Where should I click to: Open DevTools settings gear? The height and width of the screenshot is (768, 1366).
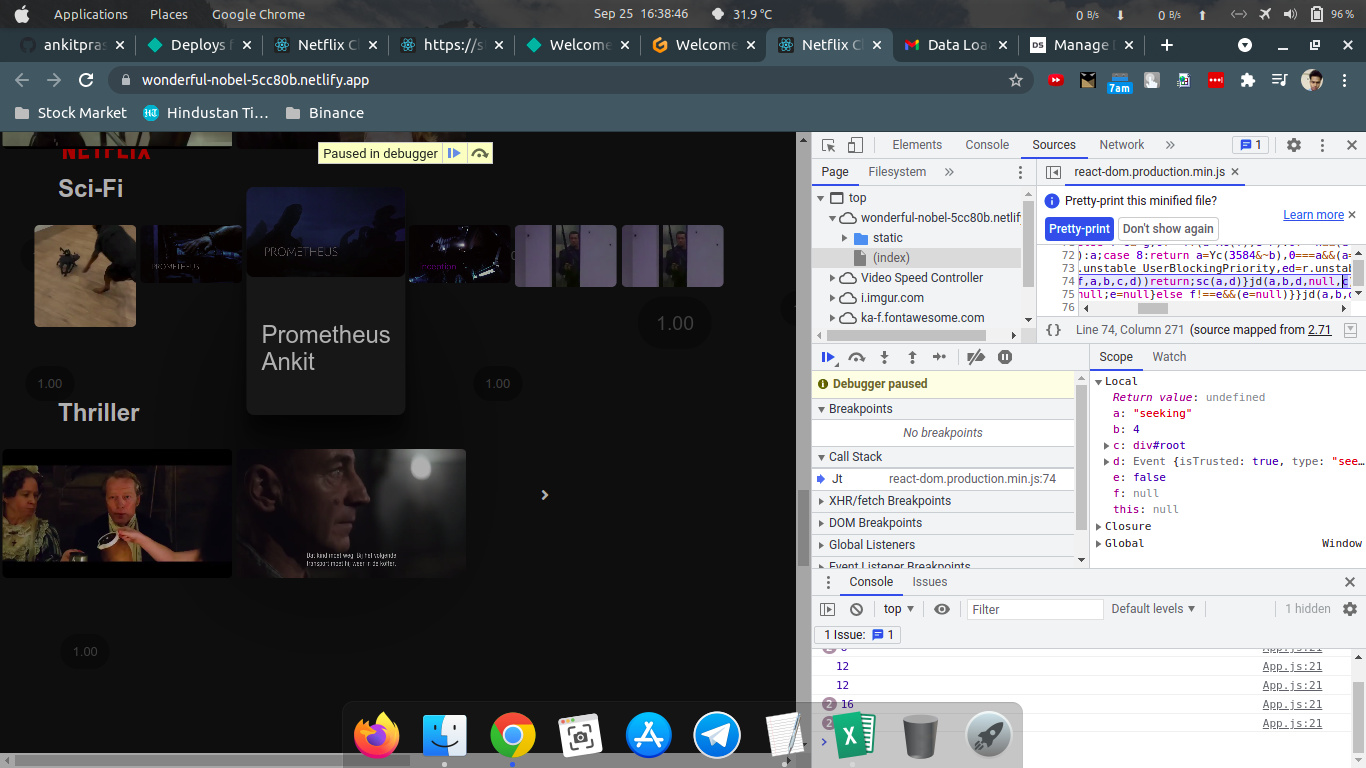[1294, 145]
